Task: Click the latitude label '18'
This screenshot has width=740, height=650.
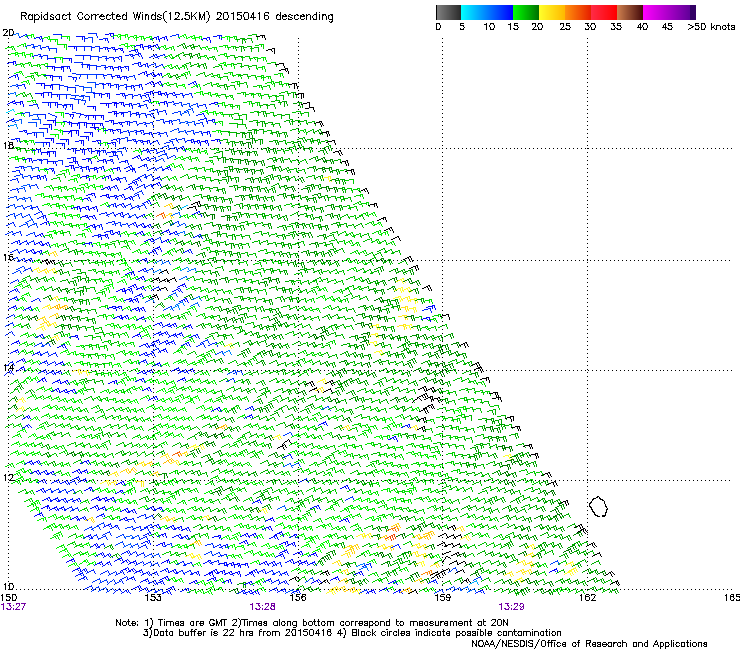Action: point(8,145)
